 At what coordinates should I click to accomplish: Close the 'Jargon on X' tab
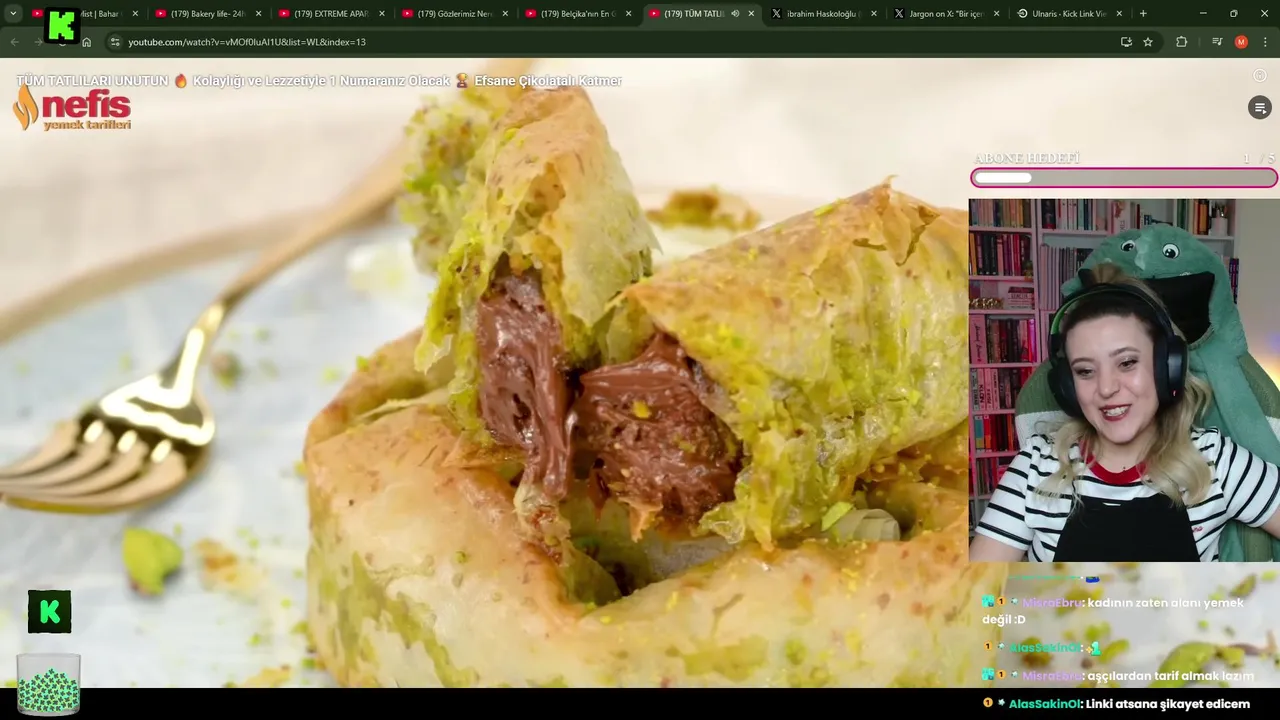[x=997, y=14]
